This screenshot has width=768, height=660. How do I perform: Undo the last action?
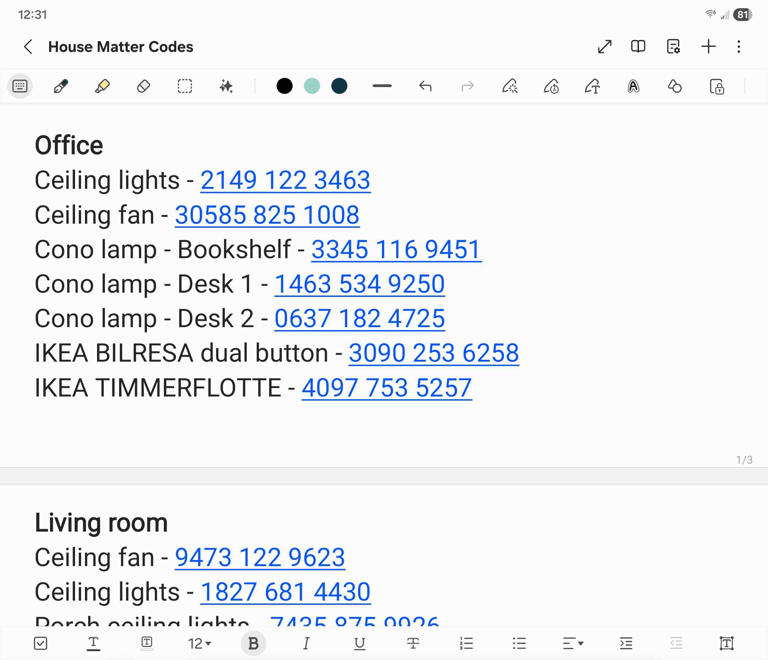[x=425, y=87]
